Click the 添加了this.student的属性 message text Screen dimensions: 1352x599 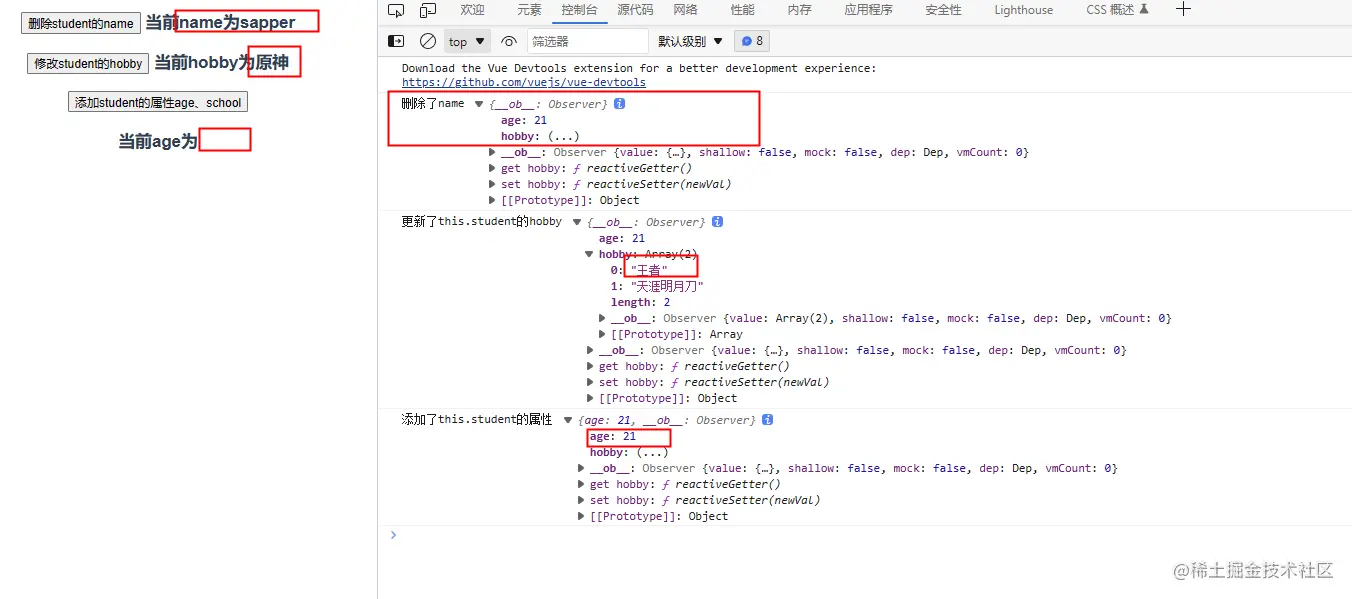[x=477, y=419]
